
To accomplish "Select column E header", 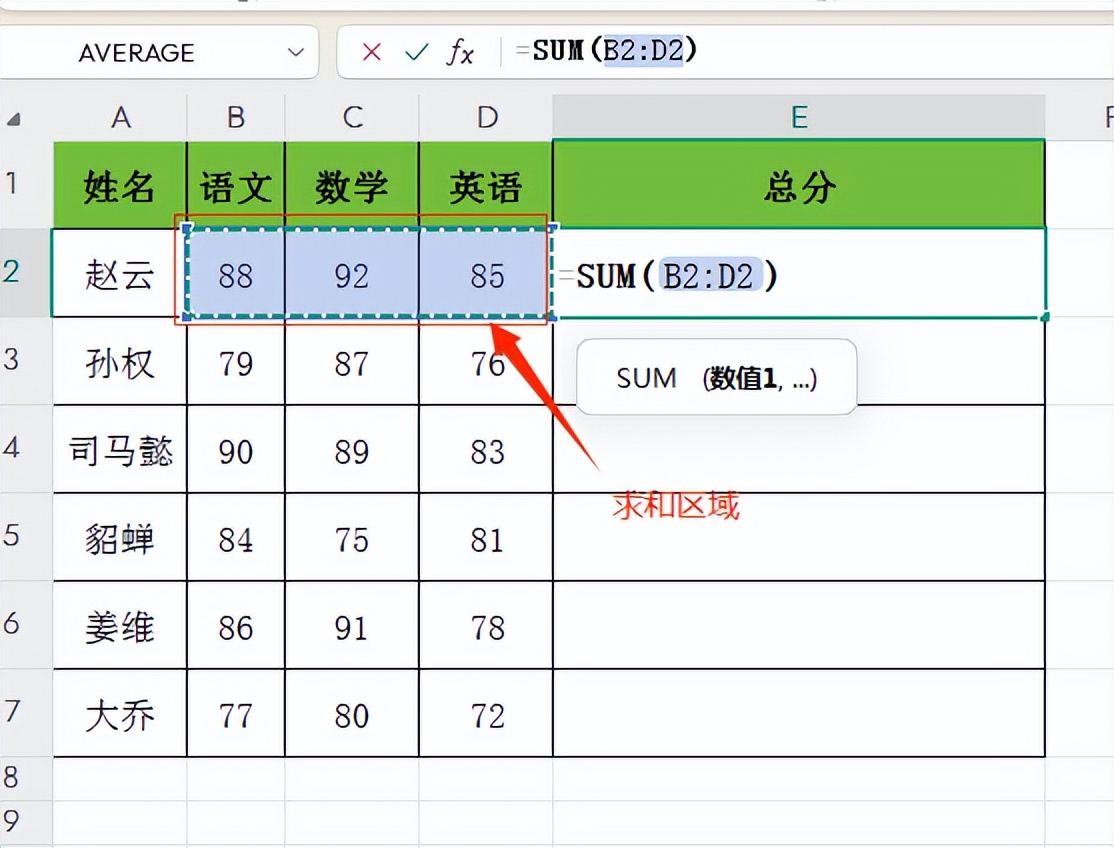I will point(799,117).
